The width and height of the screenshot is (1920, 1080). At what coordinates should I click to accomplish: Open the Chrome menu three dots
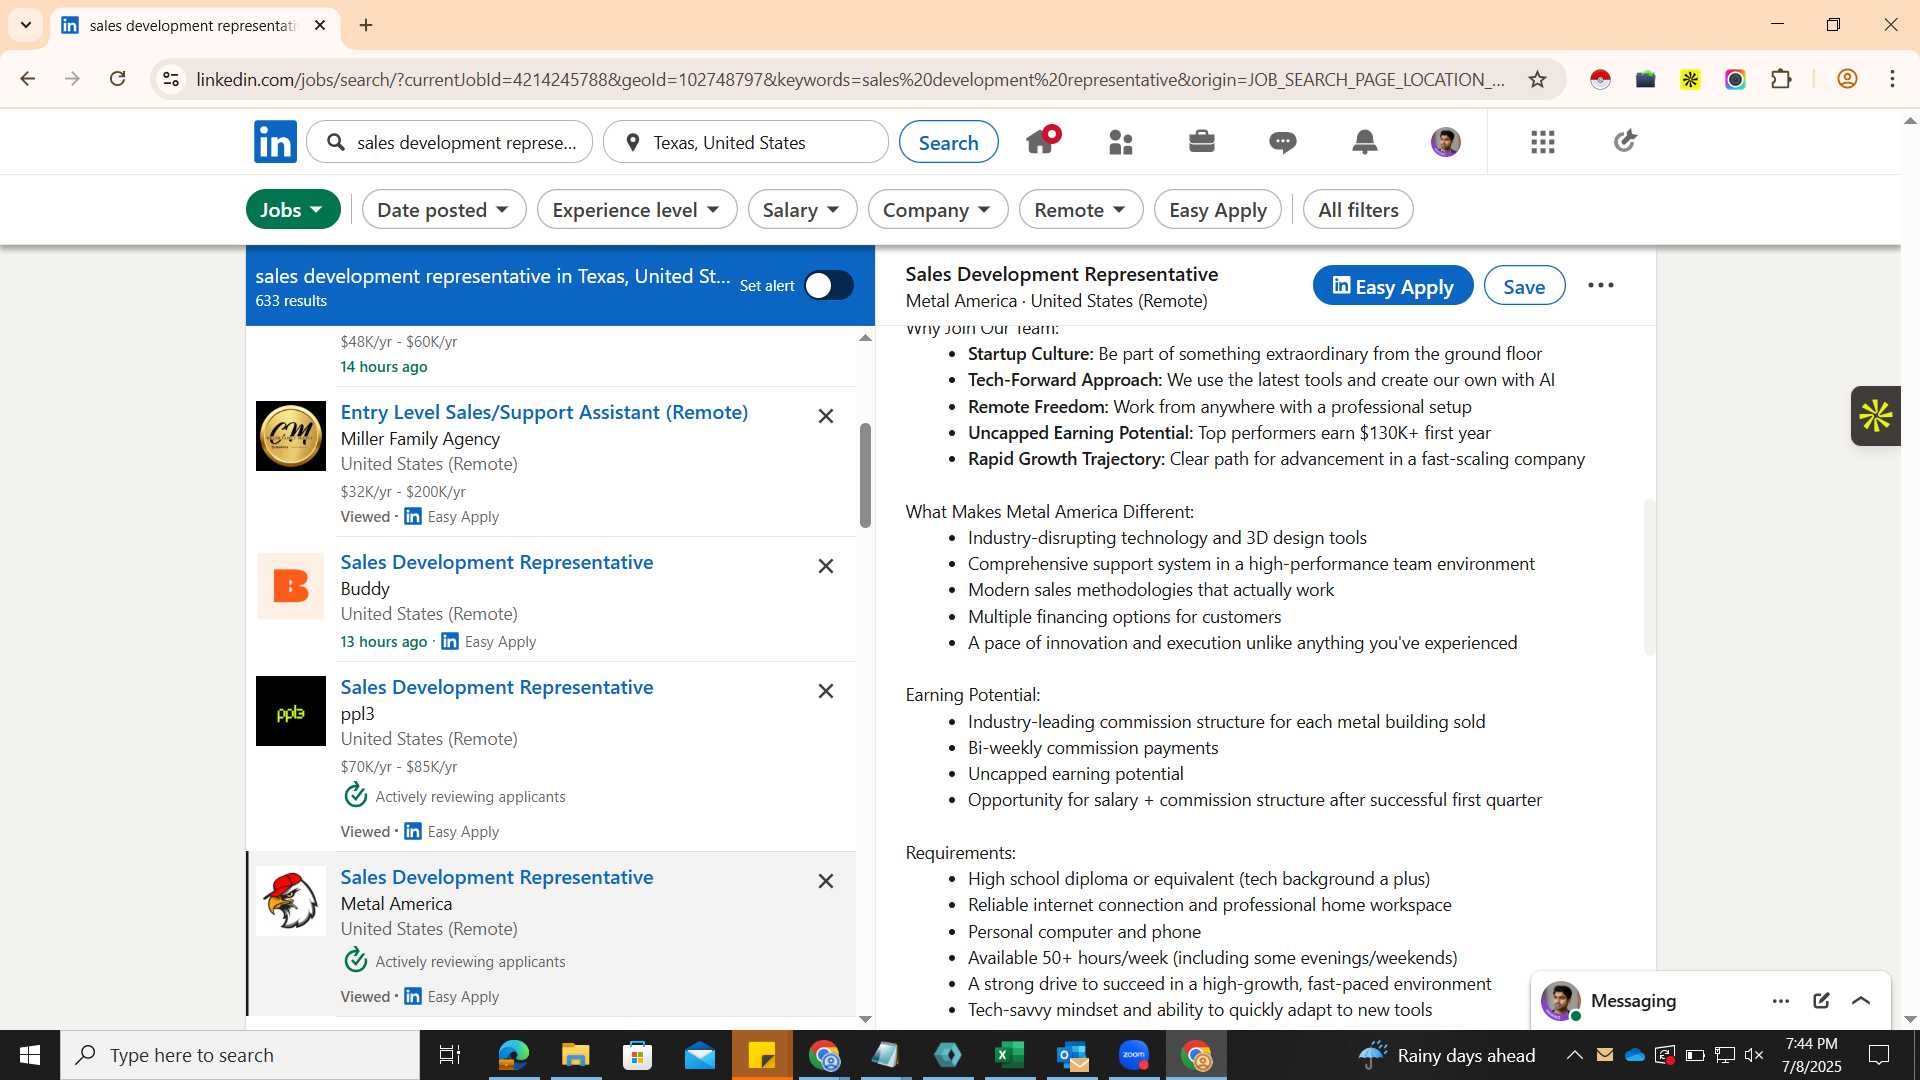click(1893, 79)
